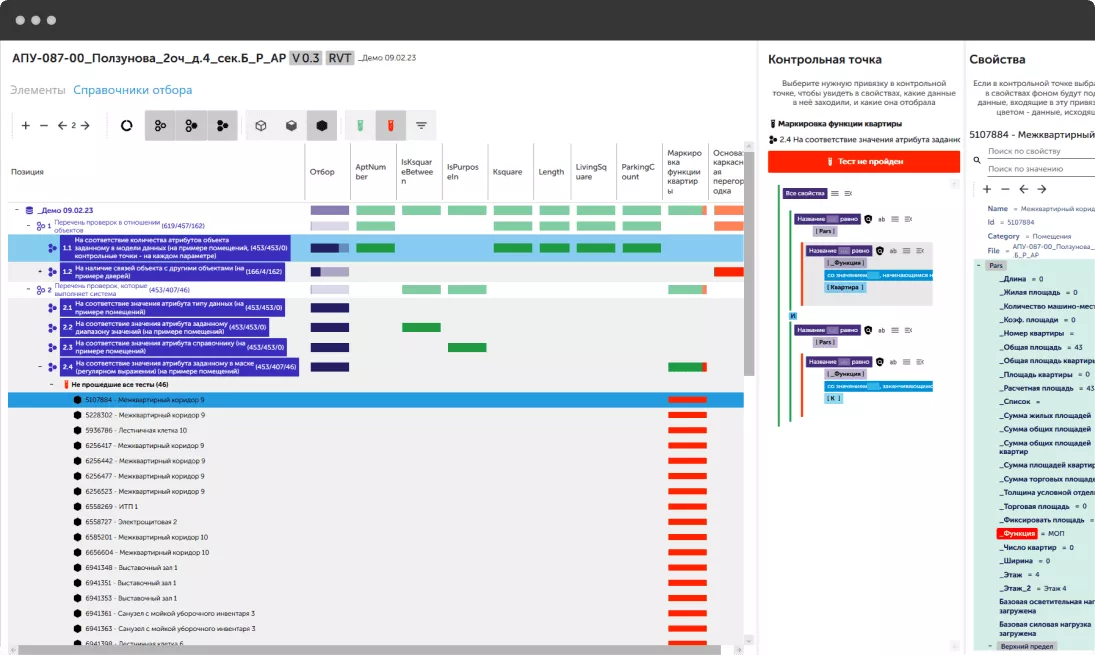The height and width of the screenshot is (655, 1095).
Task: Click the right arrow next level icon in main toolbar
Action: 86,126
